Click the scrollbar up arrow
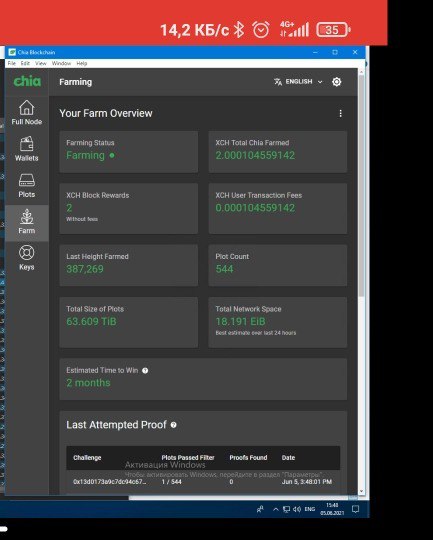433x540 pixels. coord(361,72)
